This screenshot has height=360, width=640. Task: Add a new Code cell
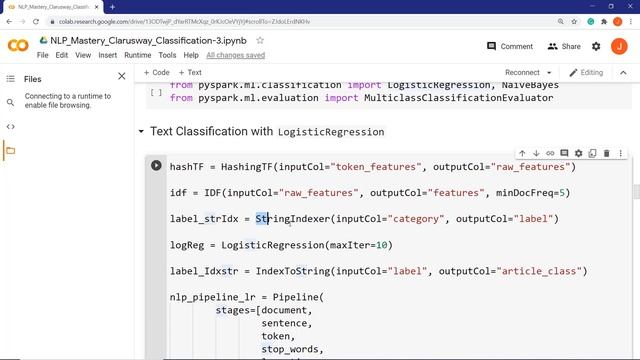[156, 72]
